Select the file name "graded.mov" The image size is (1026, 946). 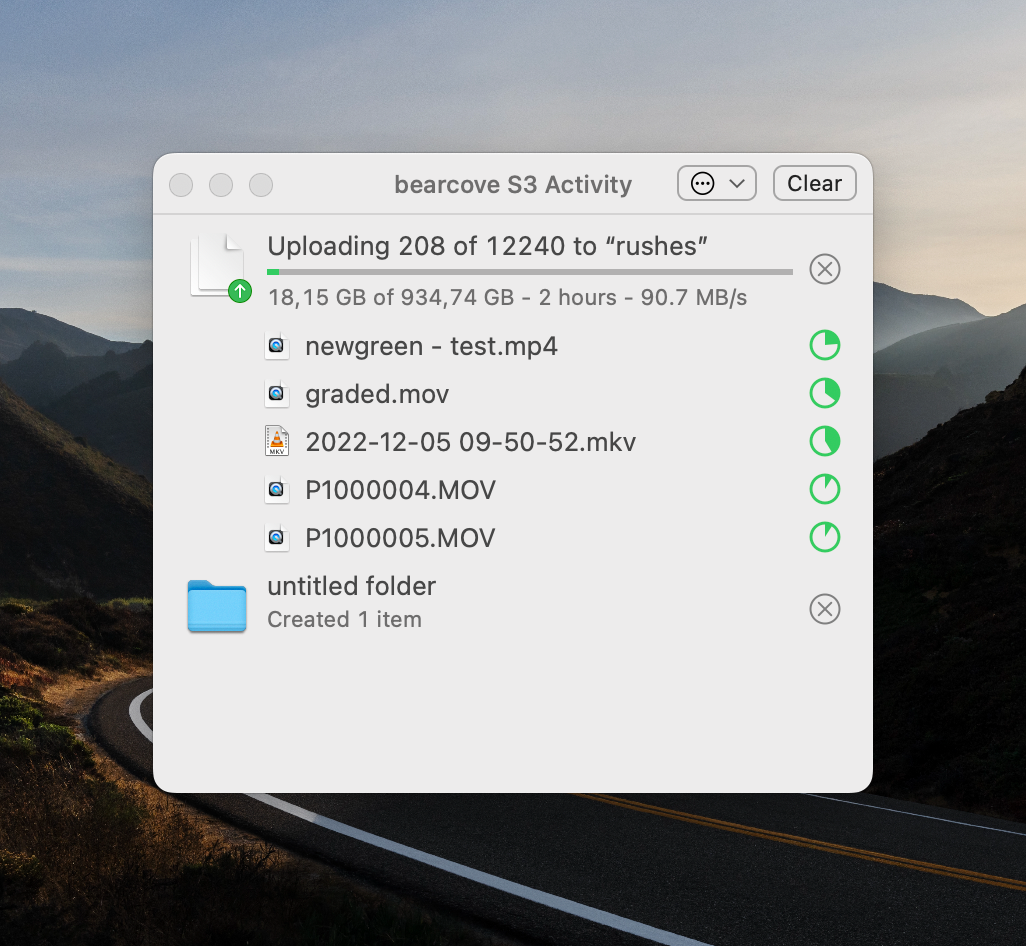(377, 394)
